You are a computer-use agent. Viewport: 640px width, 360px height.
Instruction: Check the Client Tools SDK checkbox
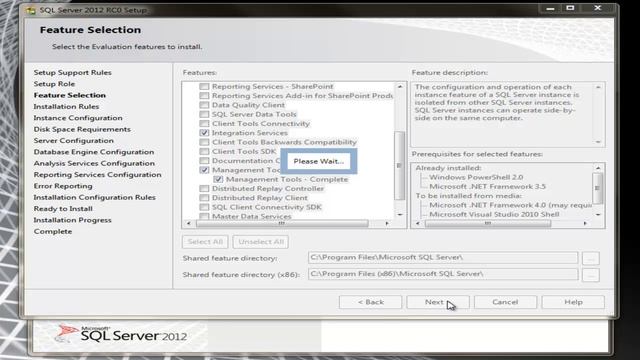pyautogui.click(x=204, y=151)
